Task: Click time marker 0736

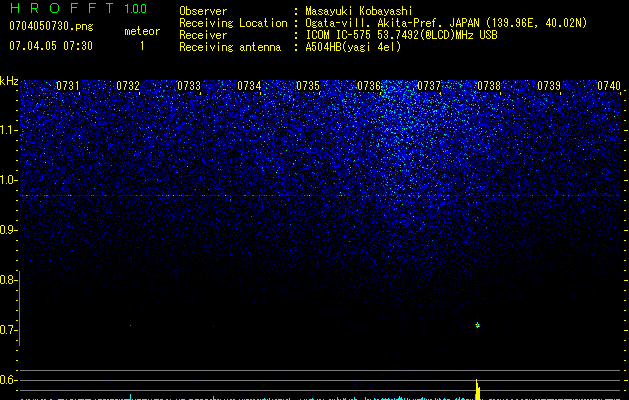Action: pyautogui.click(x=369, y=86)
